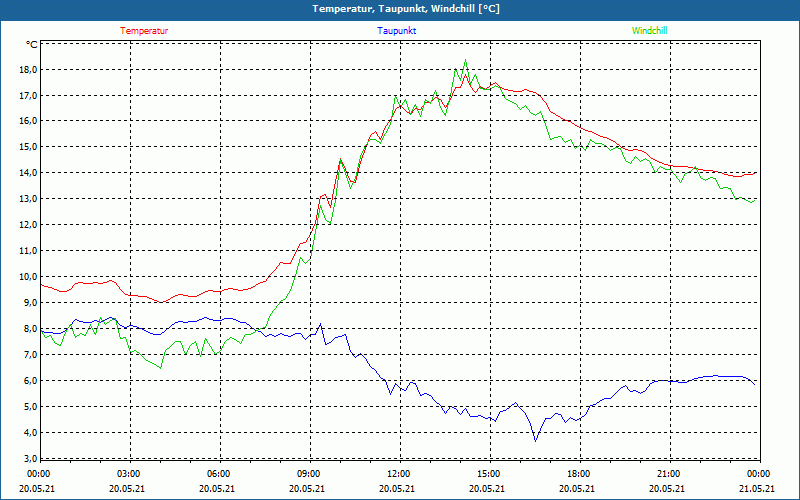Click the '16,0' y-axis value
This screenshot has width=800, height=500.
tap(29, 121)
